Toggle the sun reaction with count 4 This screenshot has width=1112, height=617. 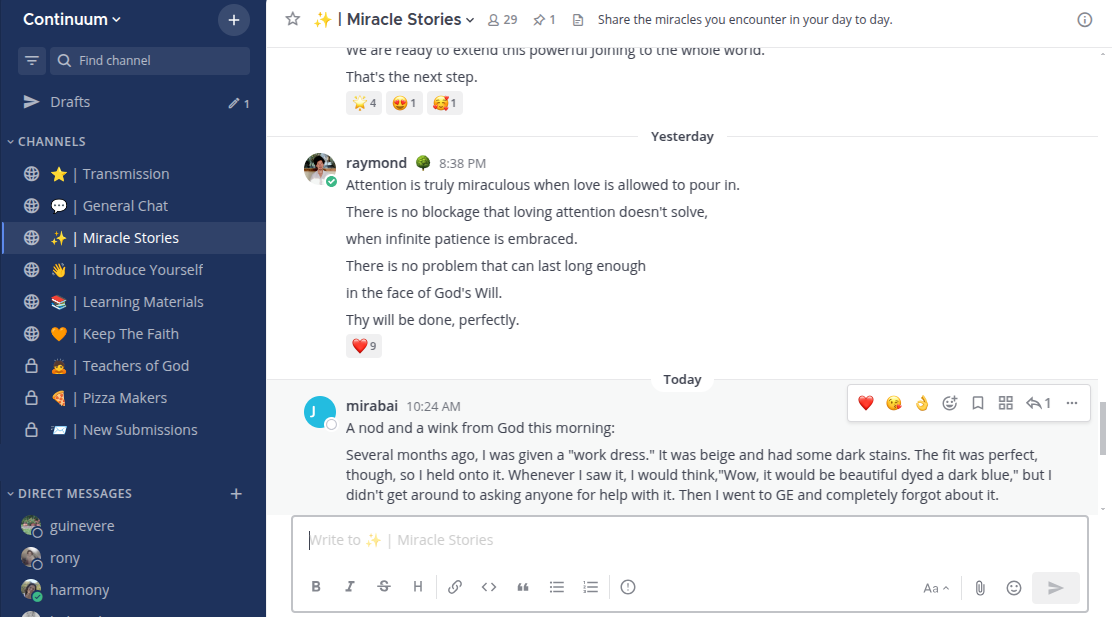click(364, 102)
